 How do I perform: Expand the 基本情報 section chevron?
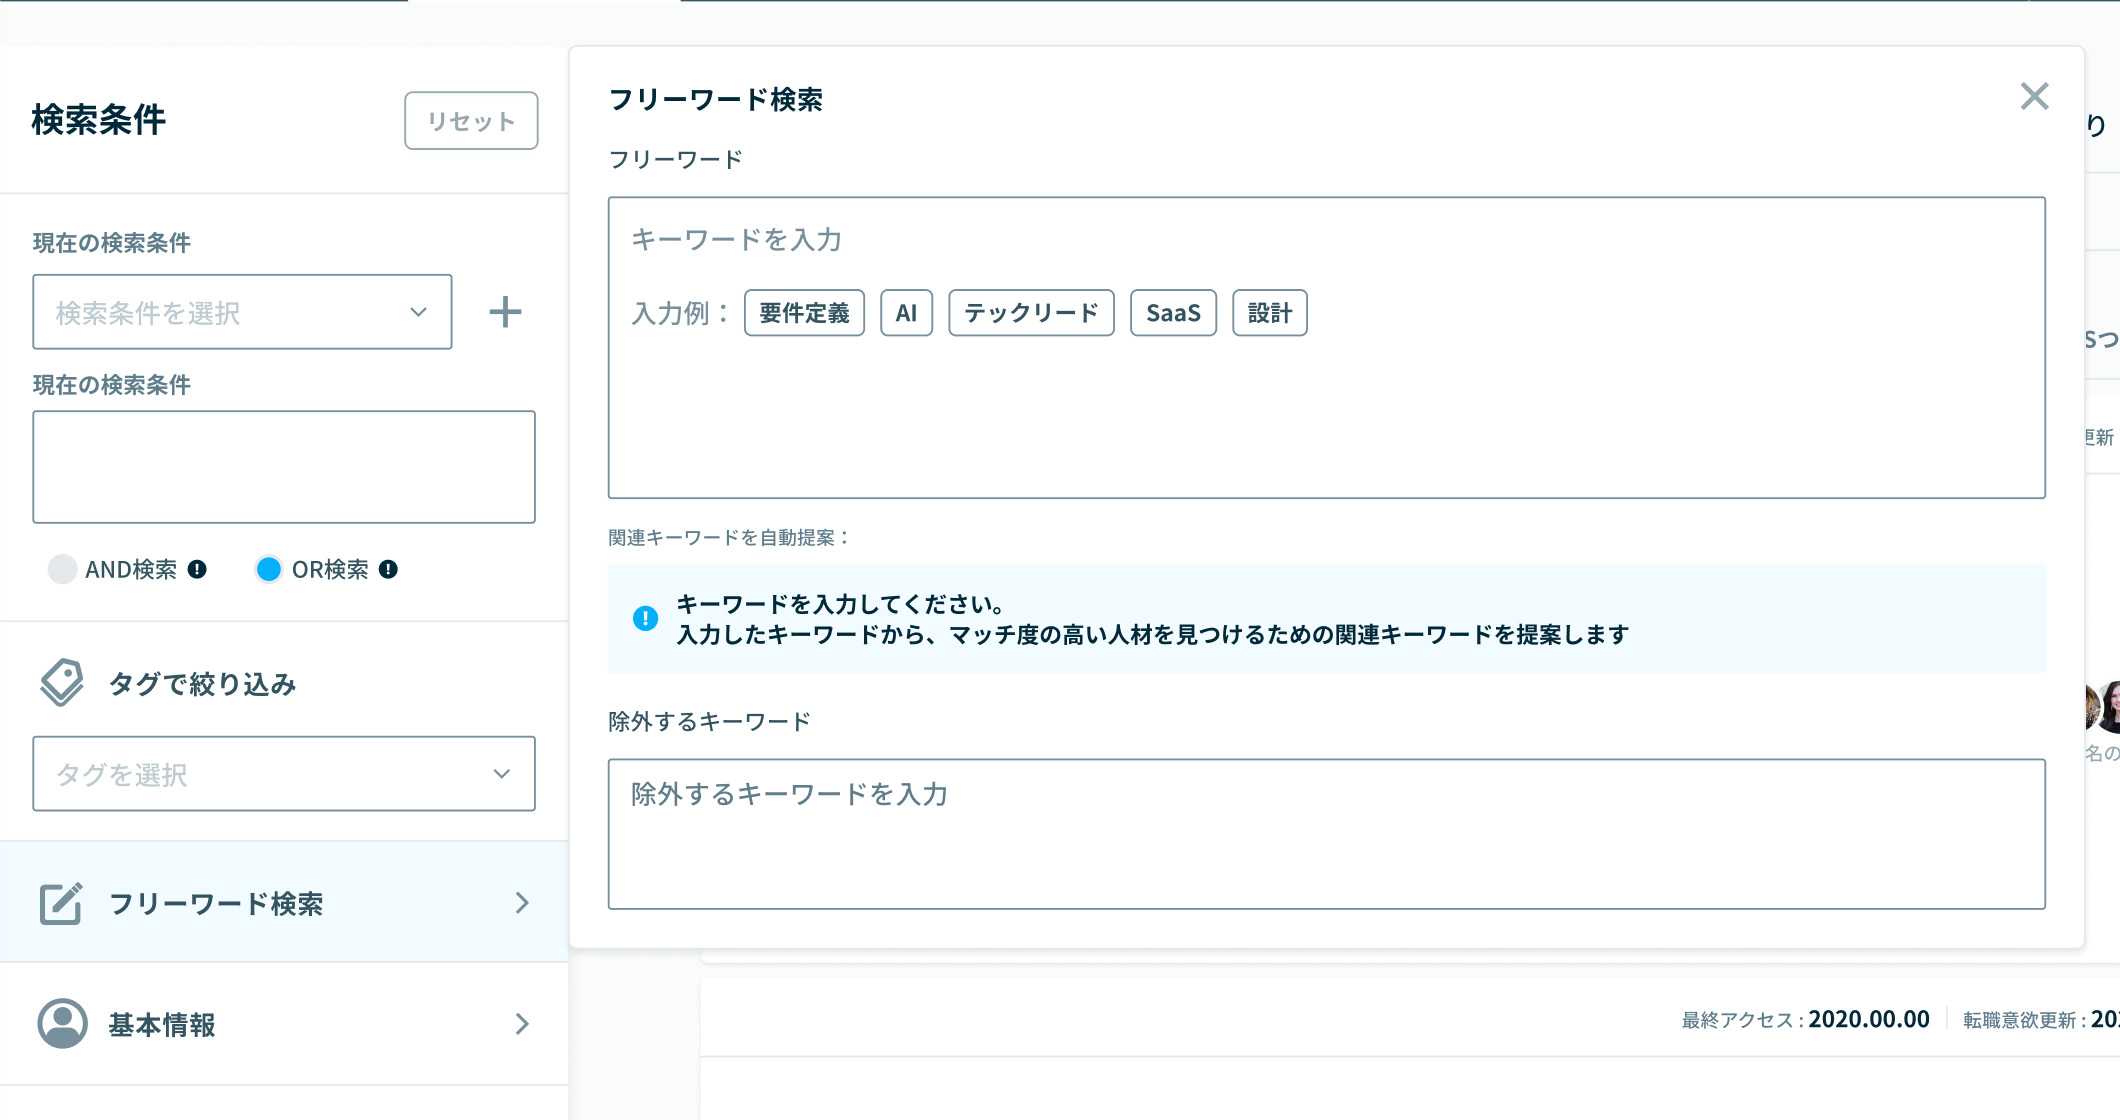pyautogui.click(x=522, y=1023)
